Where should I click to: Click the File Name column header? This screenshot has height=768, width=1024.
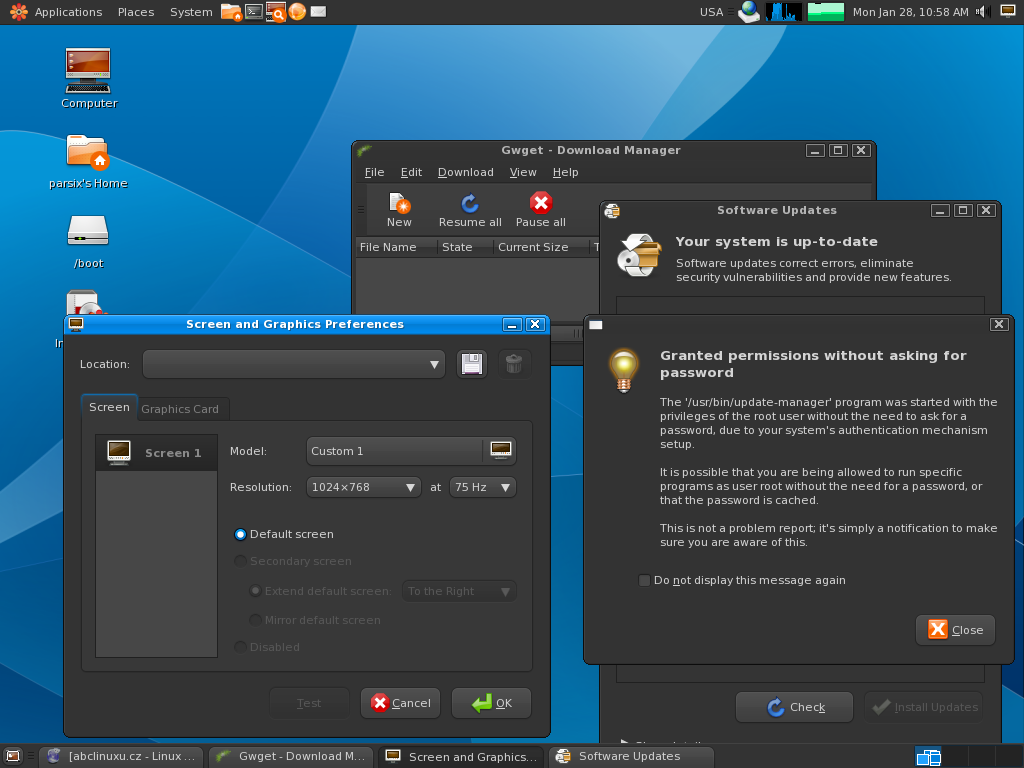tap(396, 247)
